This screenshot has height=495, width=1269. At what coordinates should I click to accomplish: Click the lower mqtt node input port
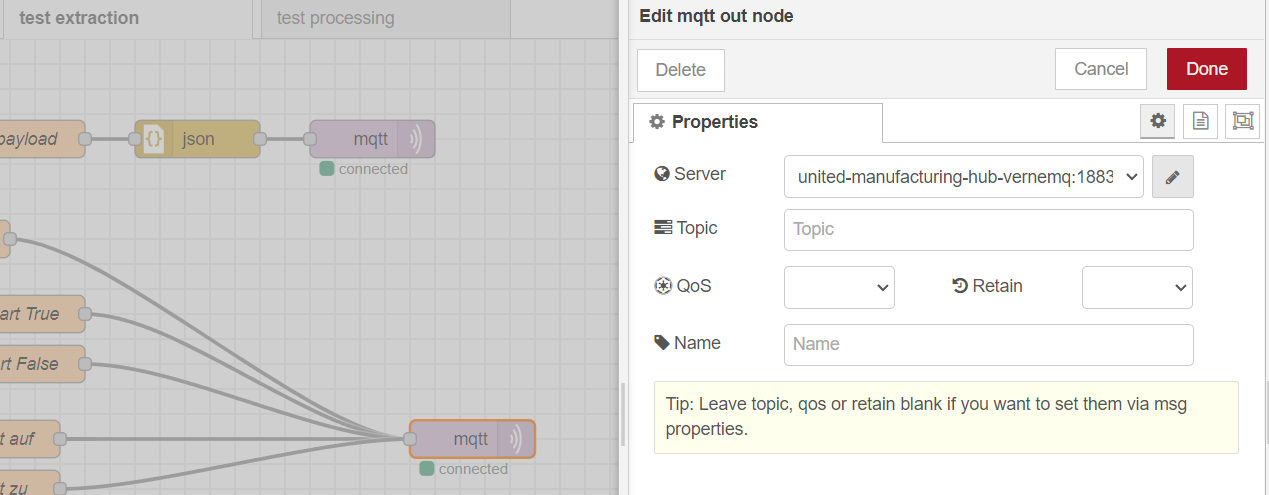pos(410,438)
